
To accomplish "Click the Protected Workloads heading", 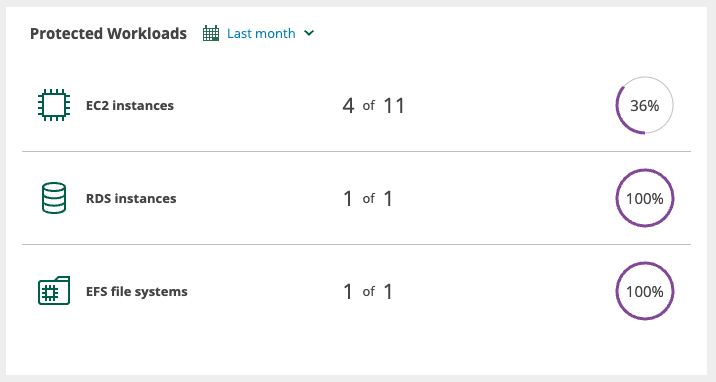I will coord(108,34).
